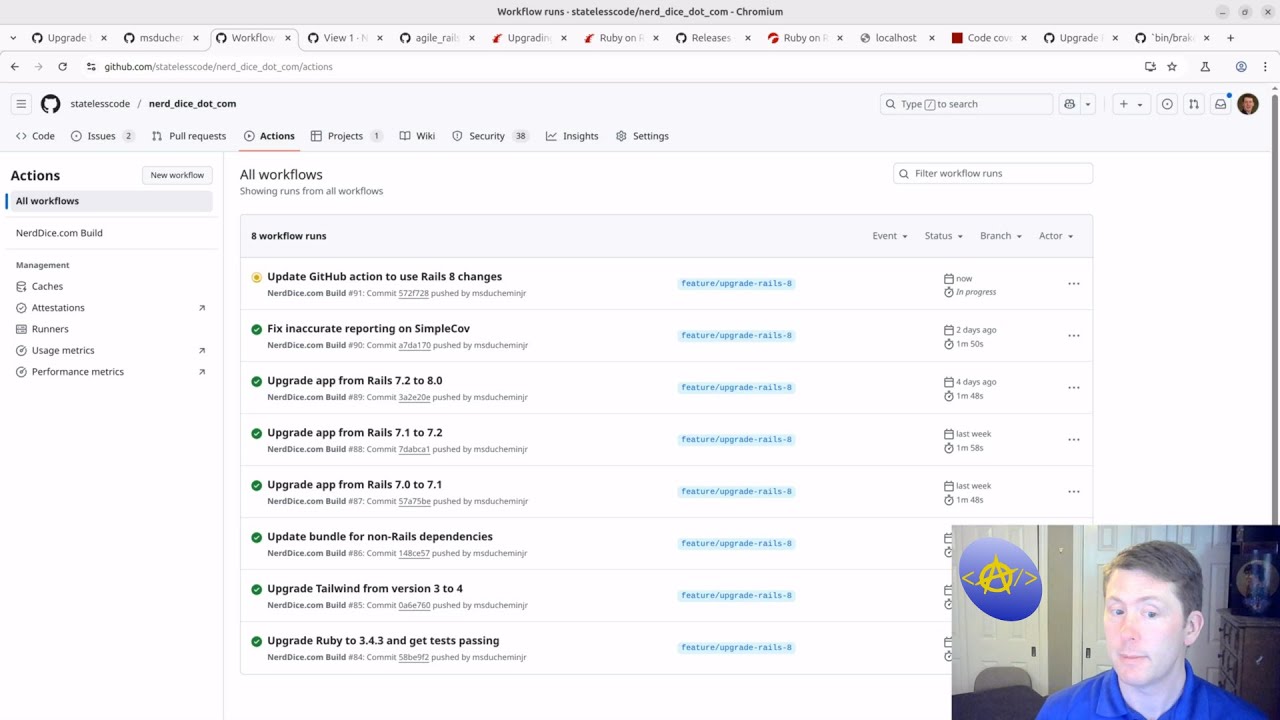Open notifications inbox icon
Viewport: 1280px width, 720px height.
1220,104
